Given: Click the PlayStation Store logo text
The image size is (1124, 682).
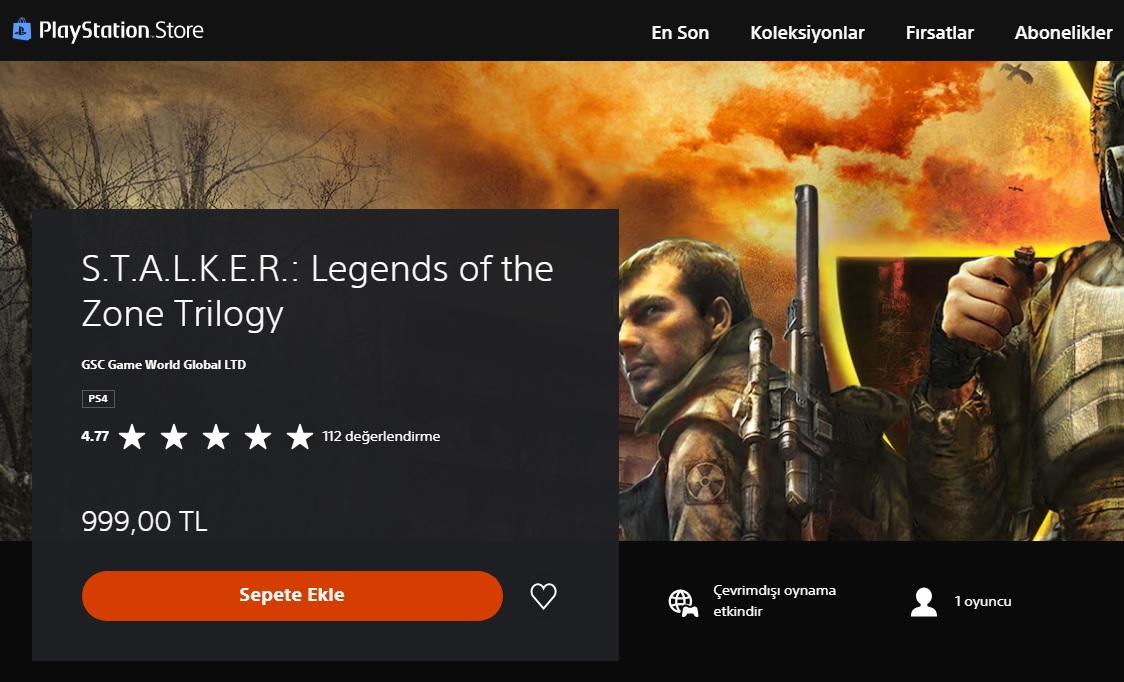Looking at the screenshot, I should [121, 30].
